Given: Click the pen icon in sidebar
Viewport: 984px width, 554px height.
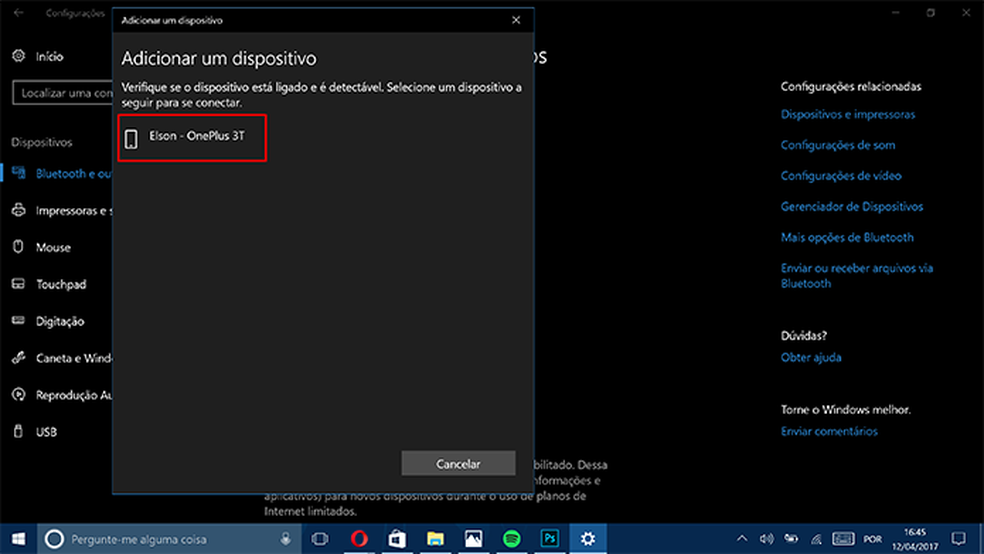Looking at the screenshot, I should point(18,358).
